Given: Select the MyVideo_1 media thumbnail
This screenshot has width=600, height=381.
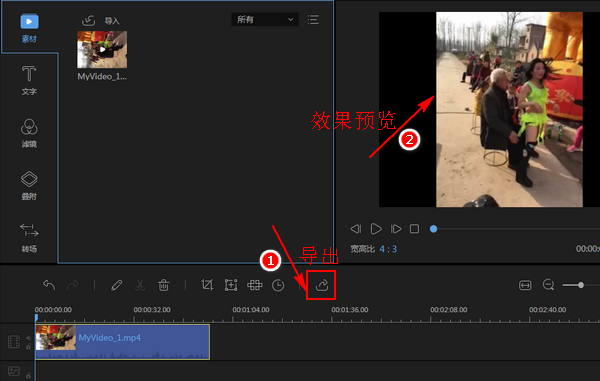Looking at the screenshot, I should coord(102,50).
